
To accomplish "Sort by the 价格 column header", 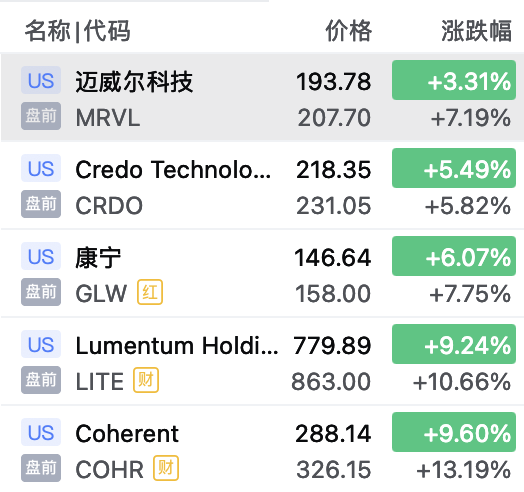I will pyautogui.click(x=348, y=31).
